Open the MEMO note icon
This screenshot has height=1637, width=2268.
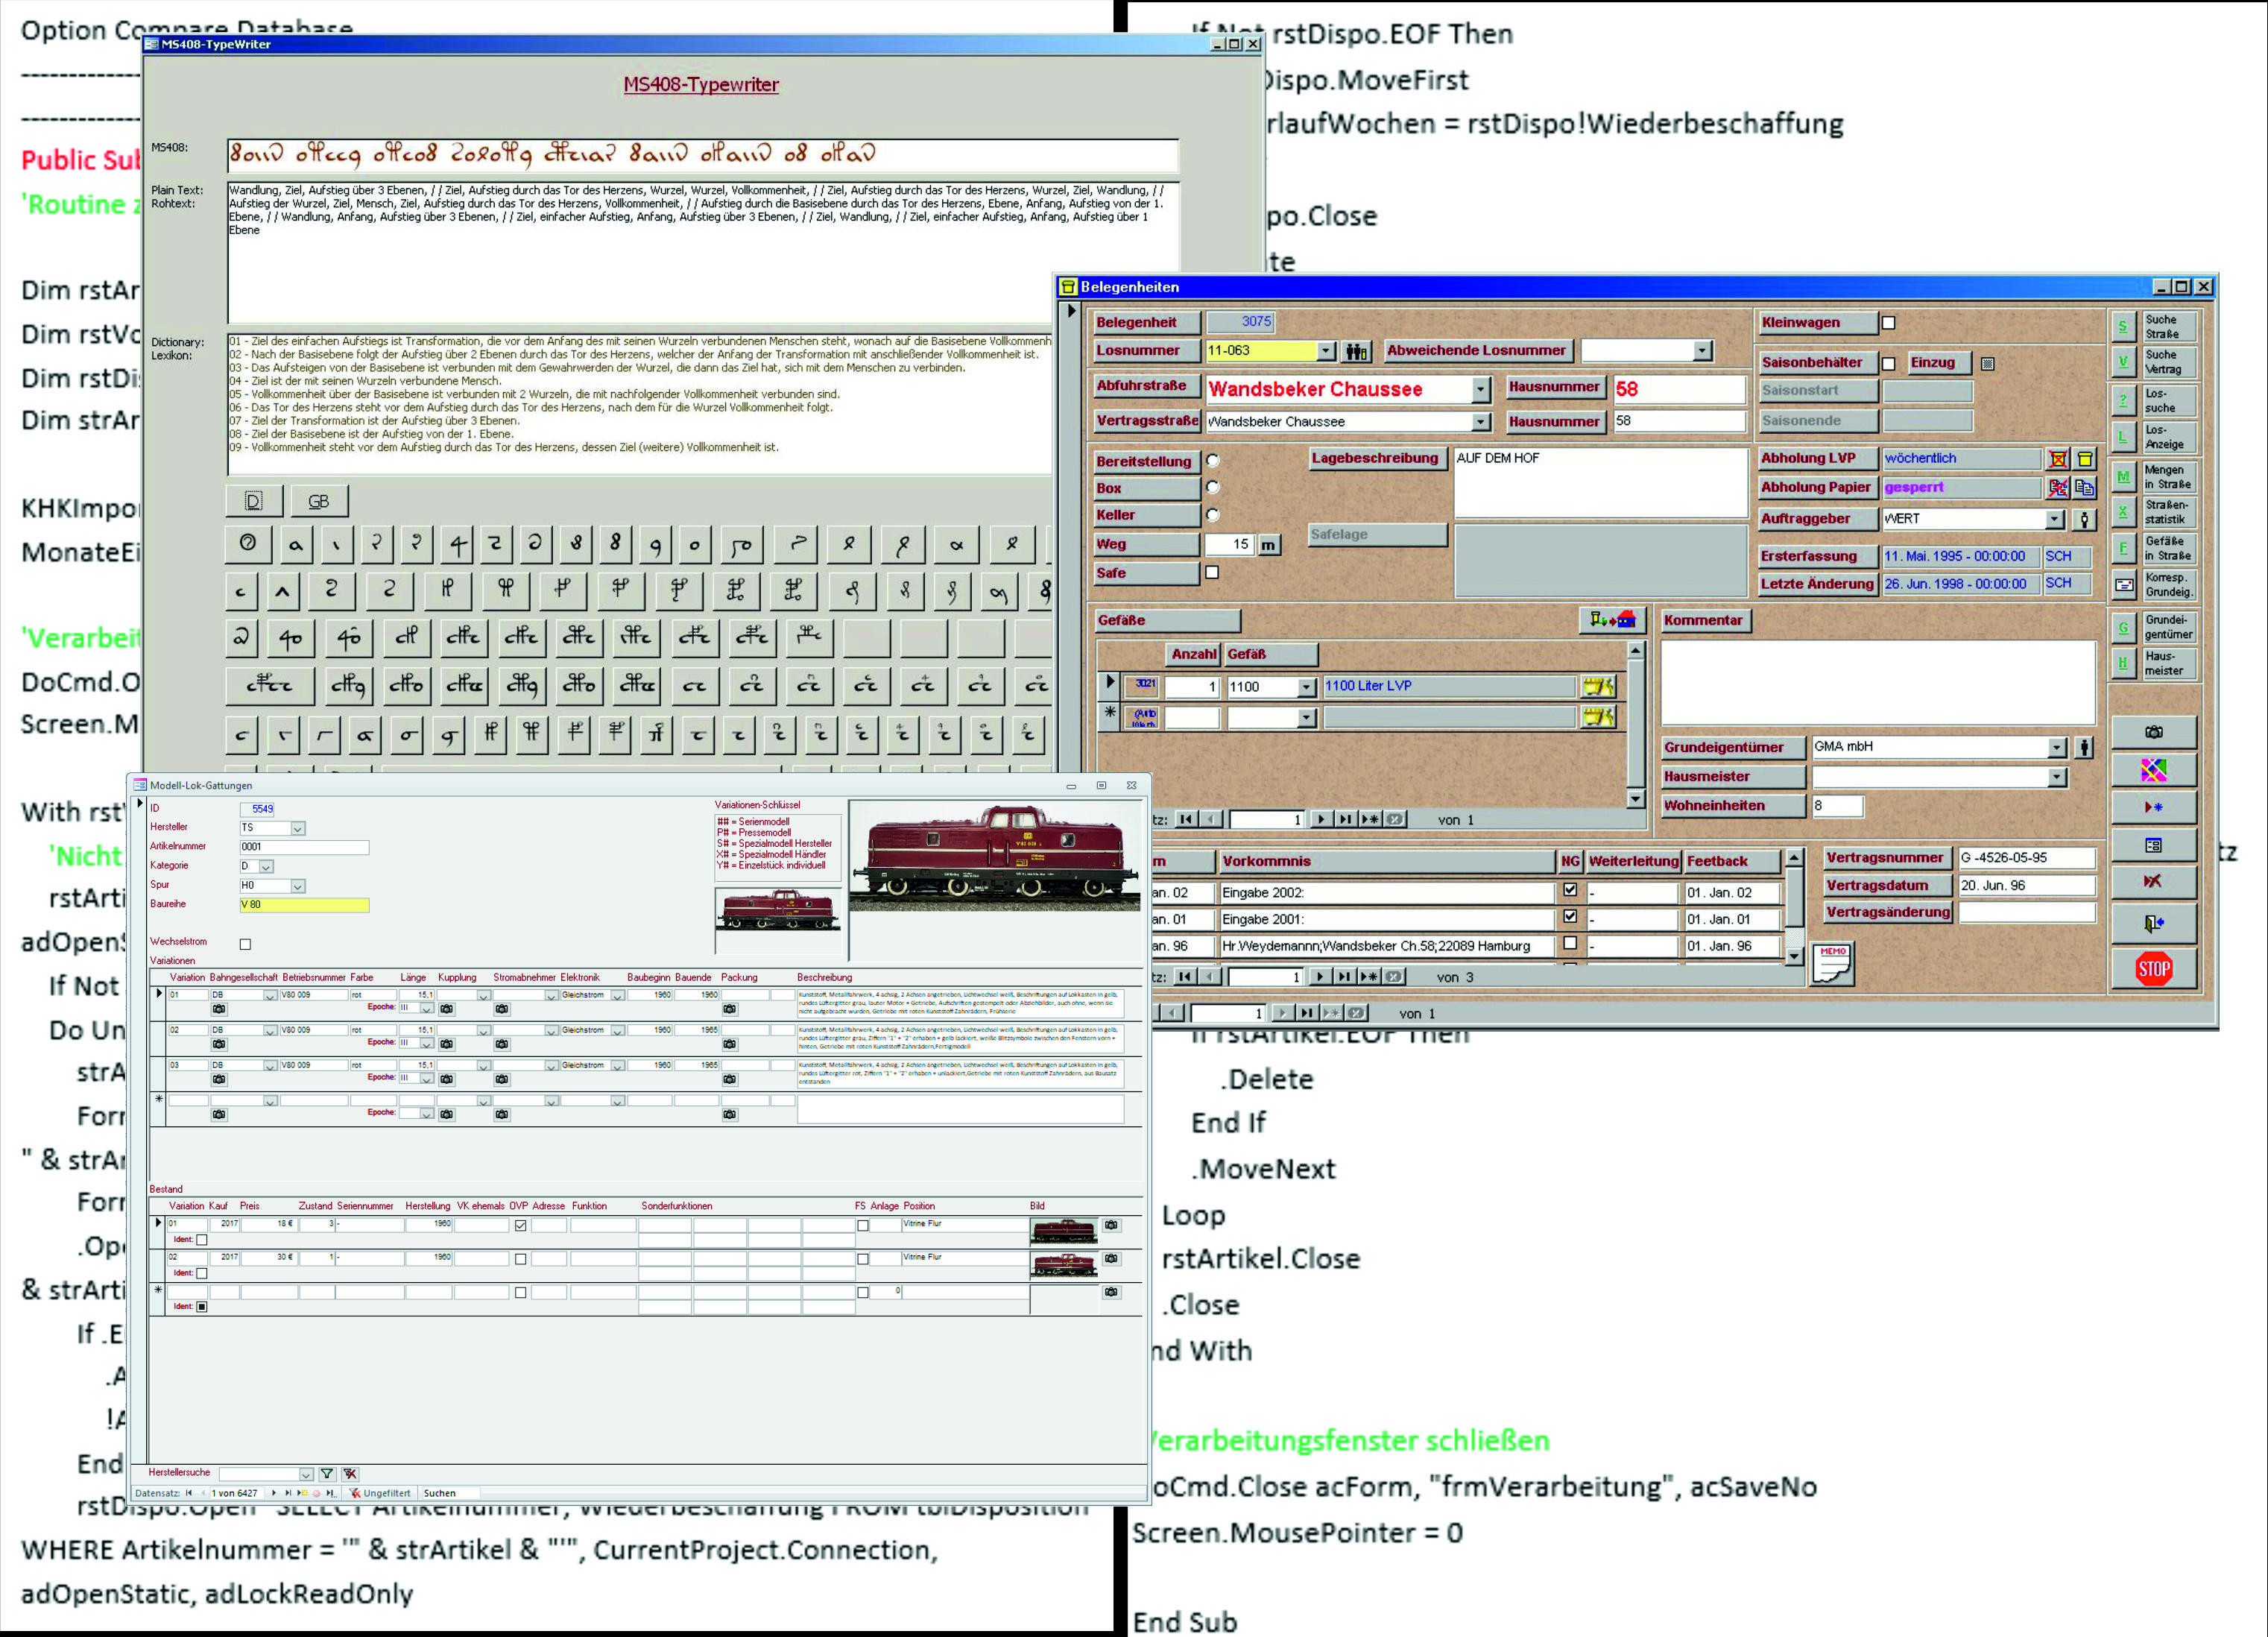pyautogui.click(x=1833, y=962)
